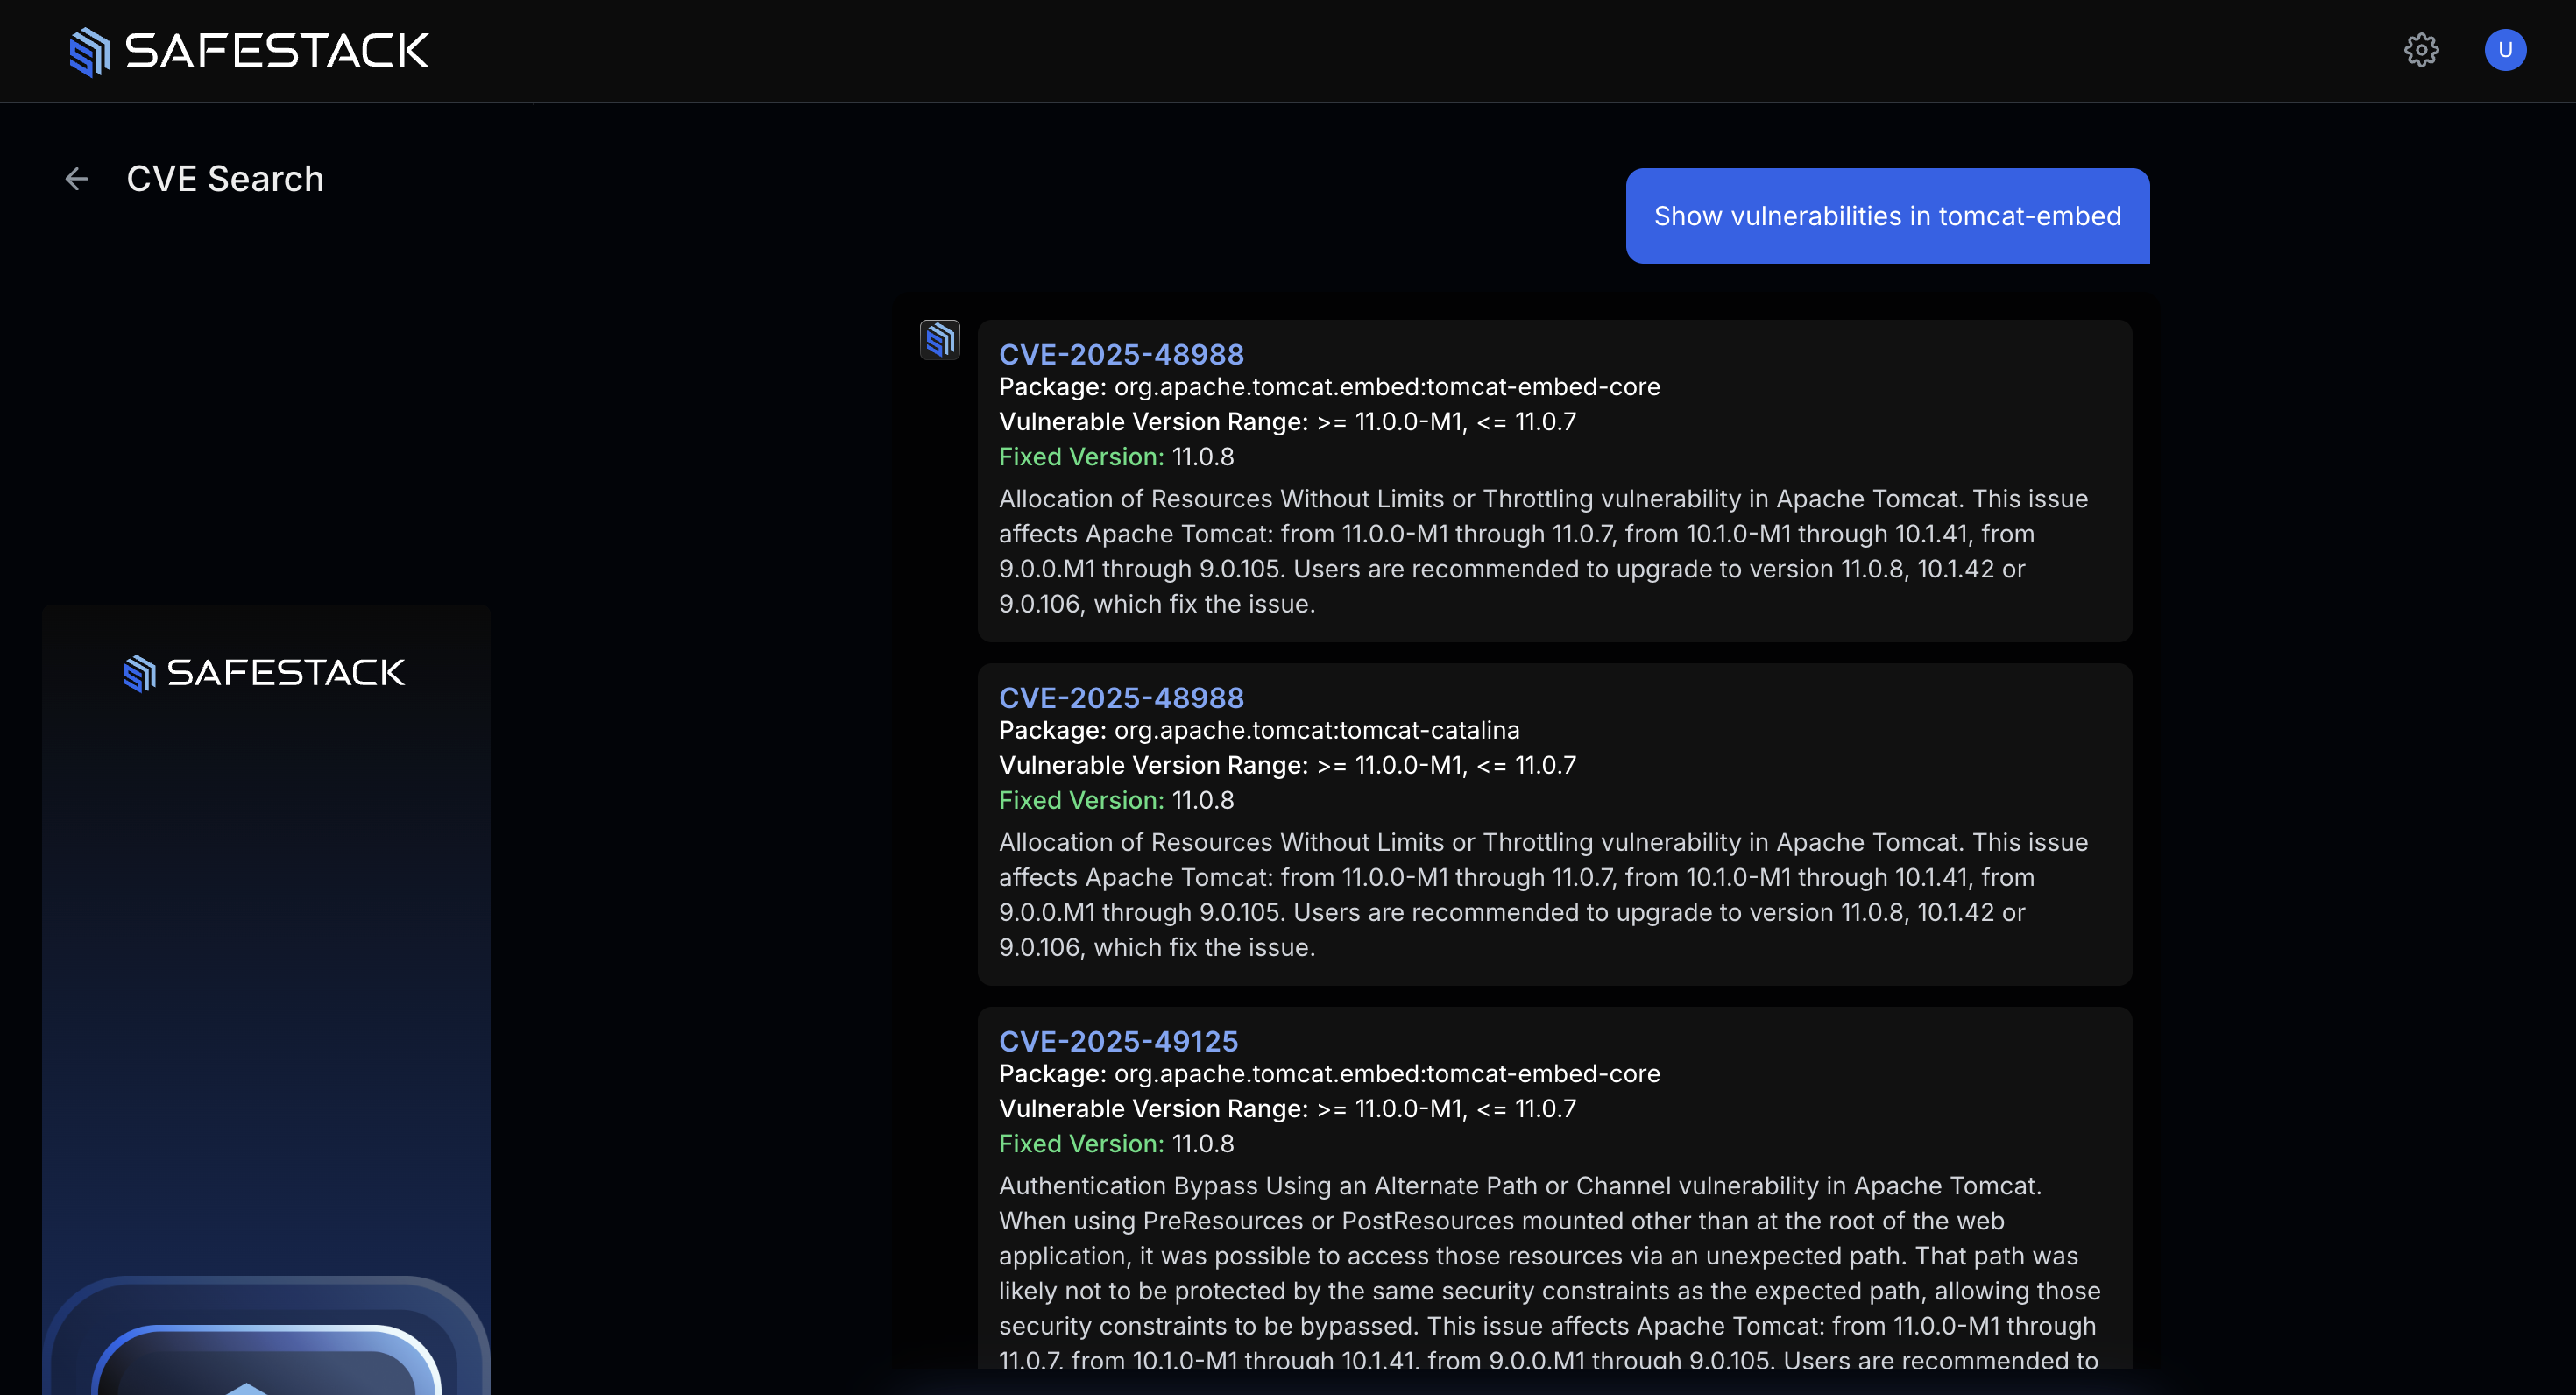This screenshot has width=2576, height=1395.
Task: Click the Authentication Bypass description paragraph
Action: pos(1548,1255)
